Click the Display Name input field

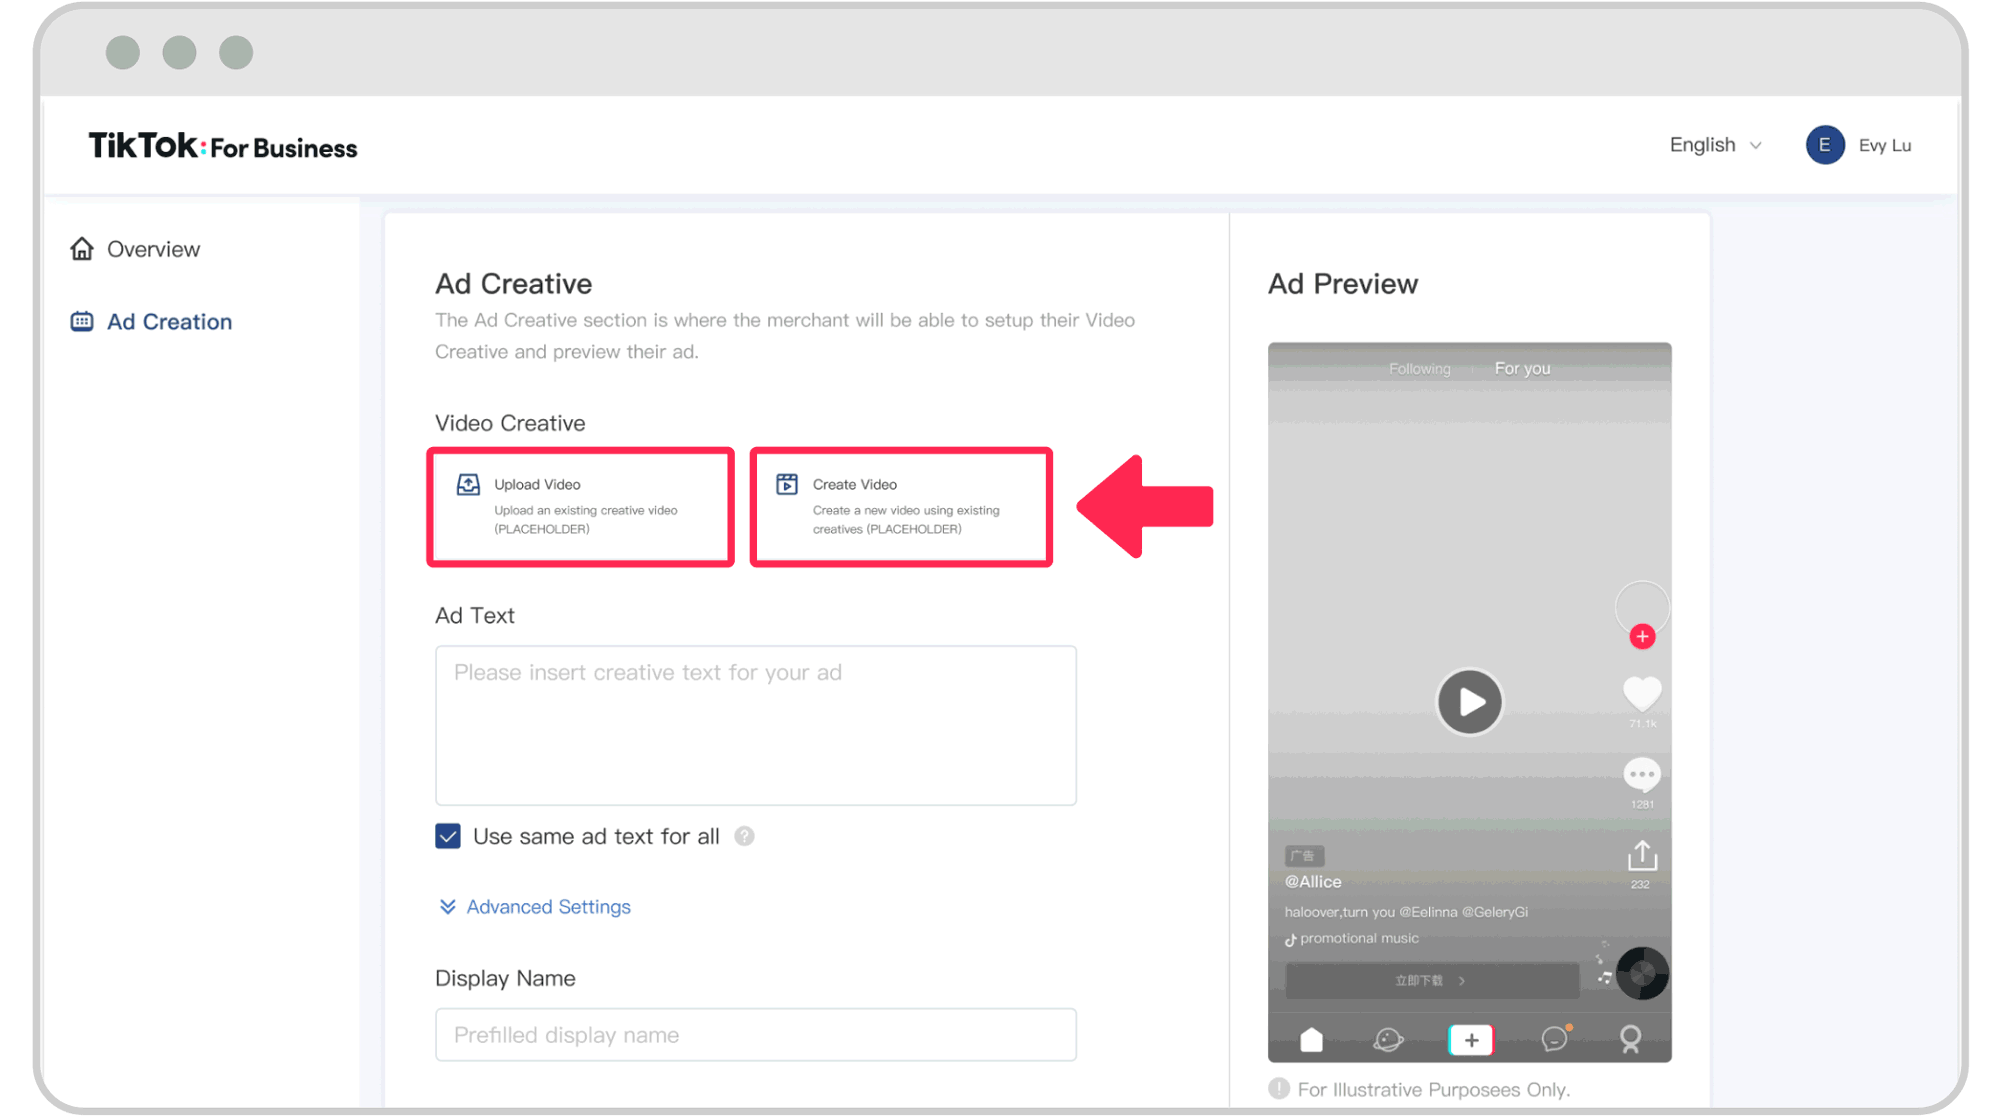click(756, 1035)
